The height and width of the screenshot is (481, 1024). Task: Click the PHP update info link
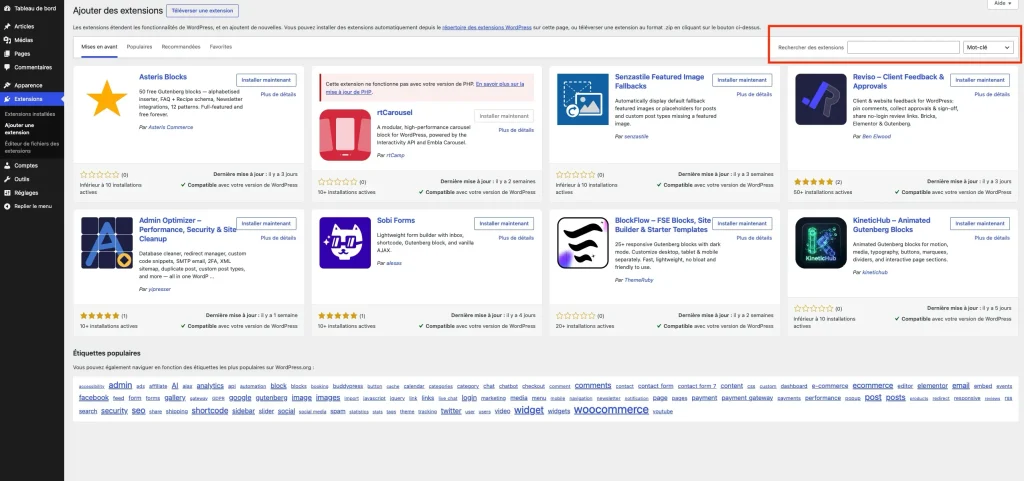(x=426, y=88)
